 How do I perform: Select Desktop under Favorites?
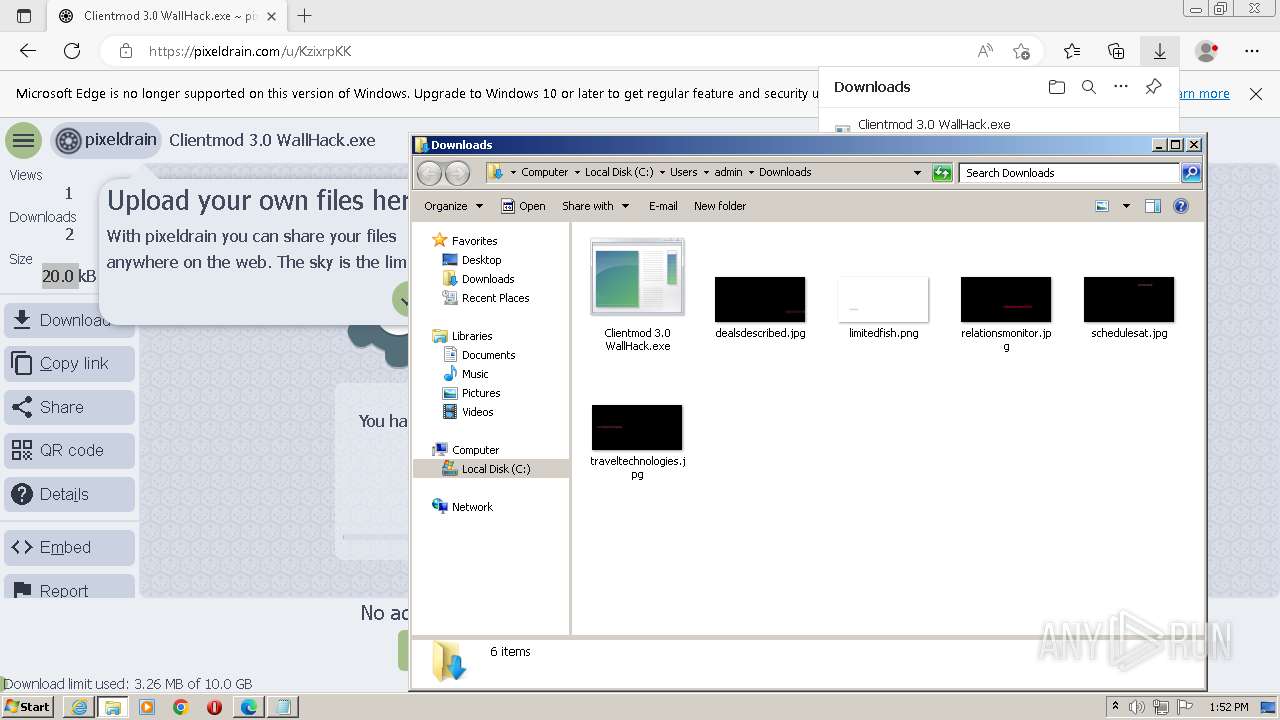tap(472, 260)
